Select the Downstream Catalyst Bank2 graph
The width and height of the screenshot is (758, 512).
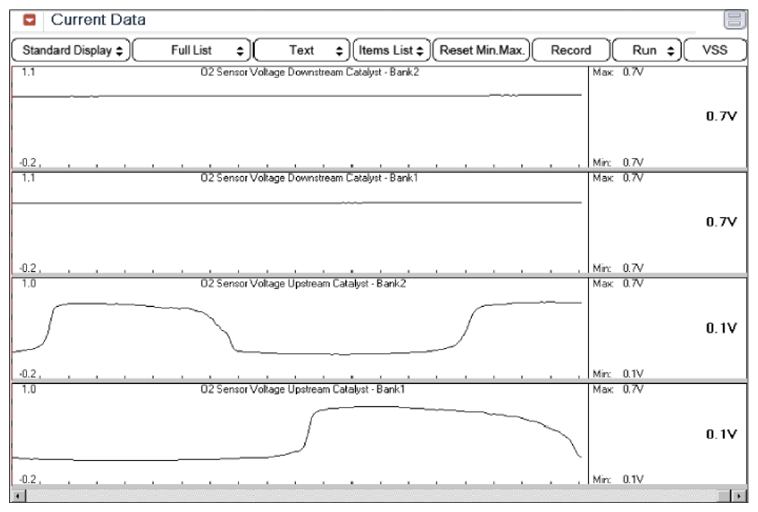coord(300,118)
